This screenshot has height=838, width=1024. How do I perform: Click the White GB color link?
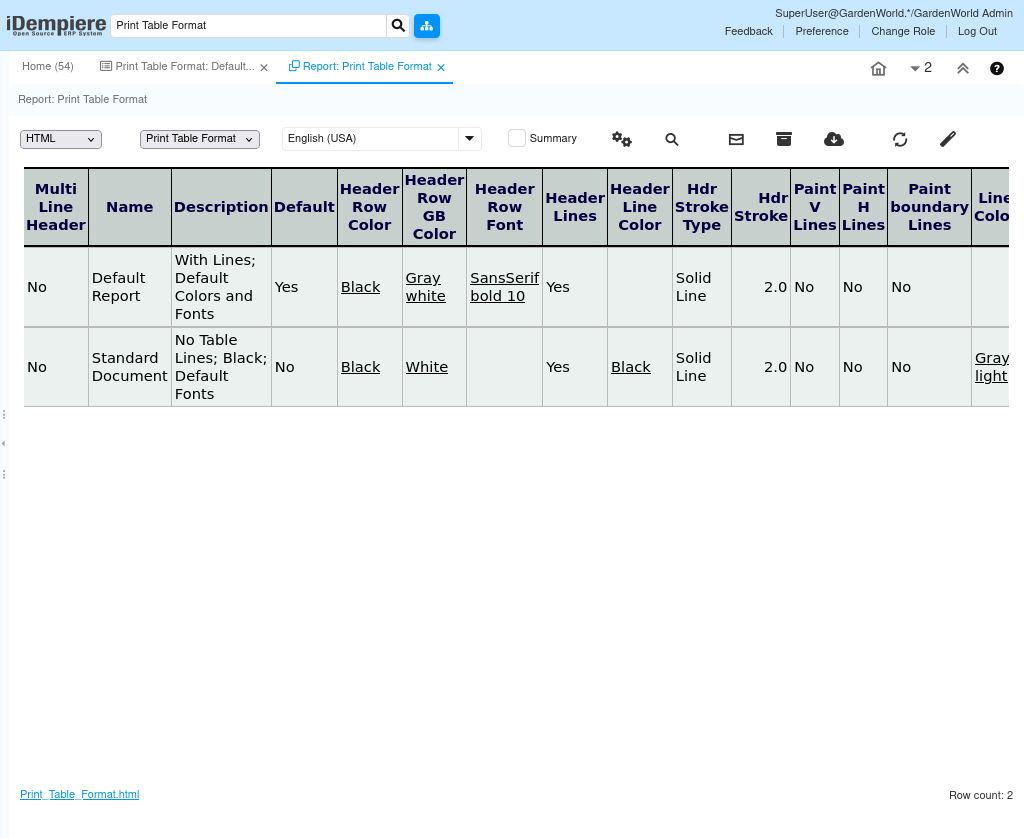click(426, 367)
